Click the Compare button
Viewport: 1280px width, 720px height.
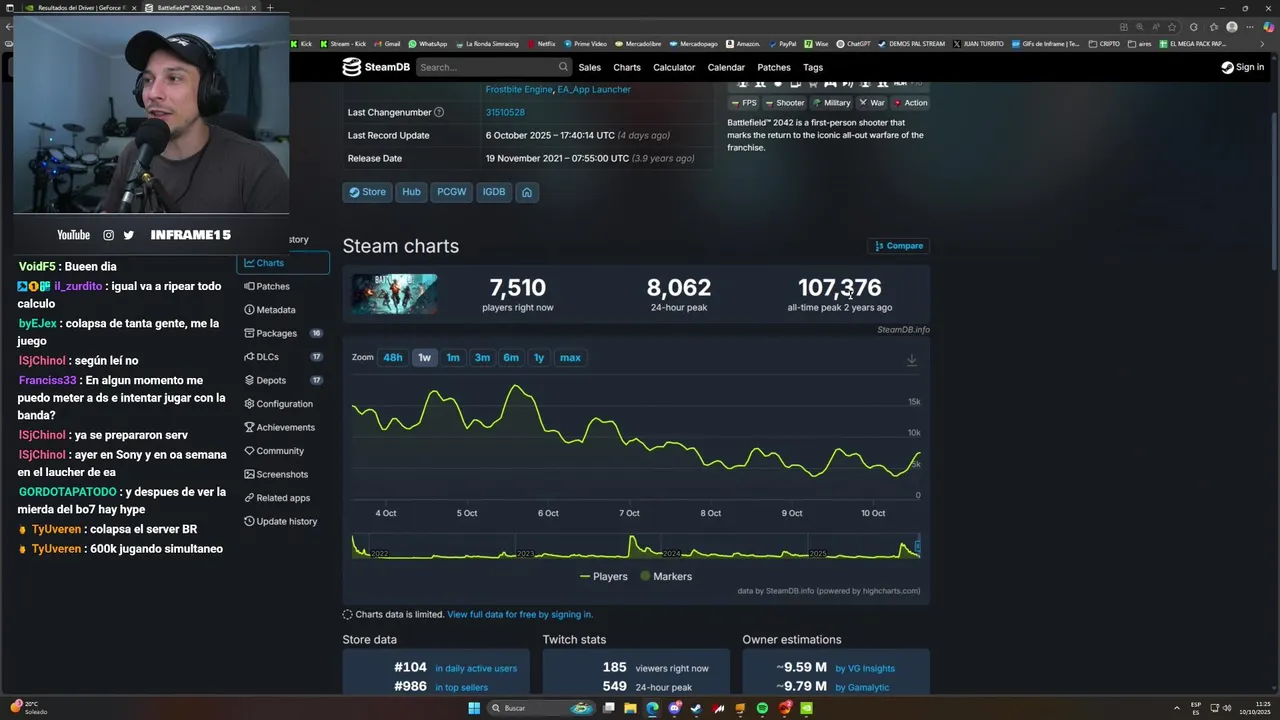[x=899, y=246]
